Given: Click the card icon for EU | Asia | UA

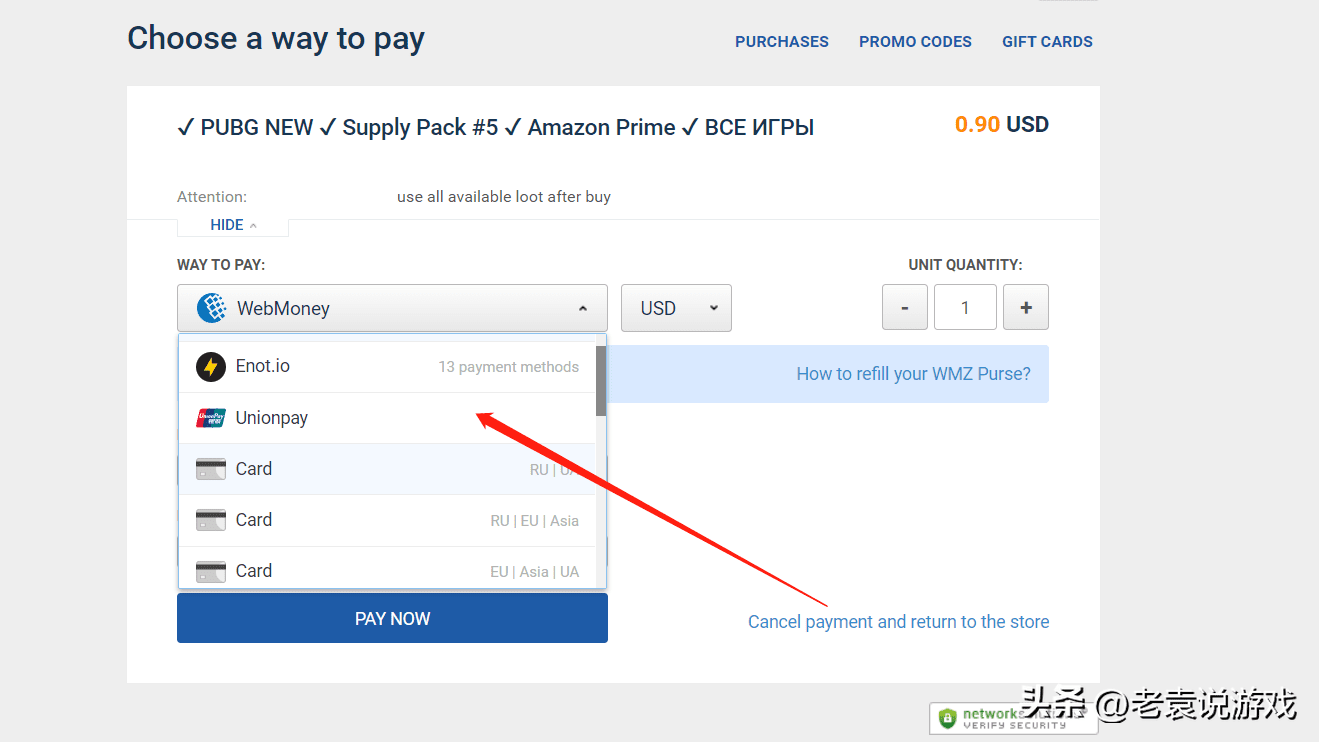Looking at the screenshot, I should pyautogui.click(x=211, y=571).
